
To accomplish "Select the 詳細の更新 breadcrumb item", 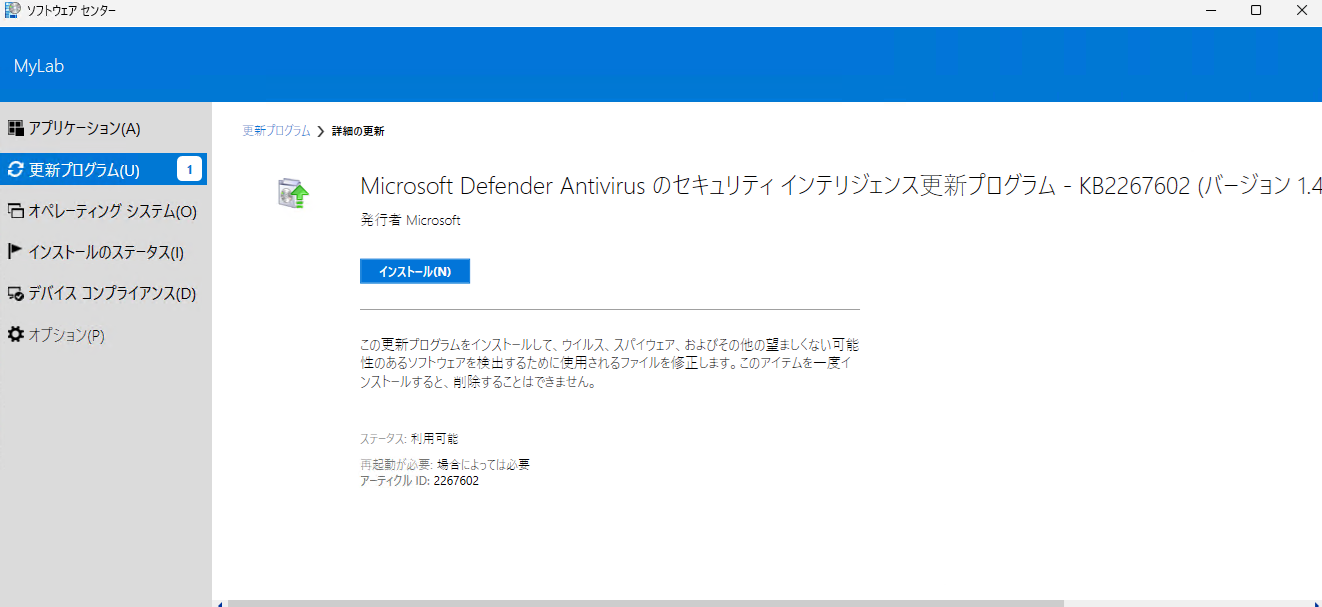I will (358, 131).
